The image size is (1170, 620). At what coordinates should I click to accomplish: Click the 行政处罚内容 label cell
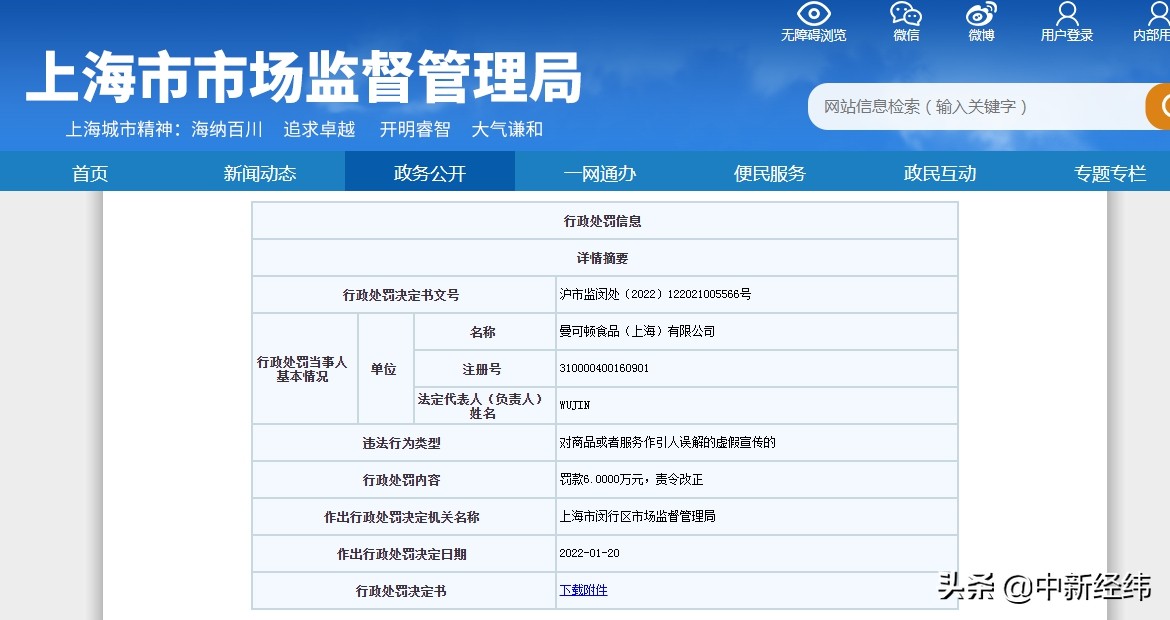pos(404,480)
